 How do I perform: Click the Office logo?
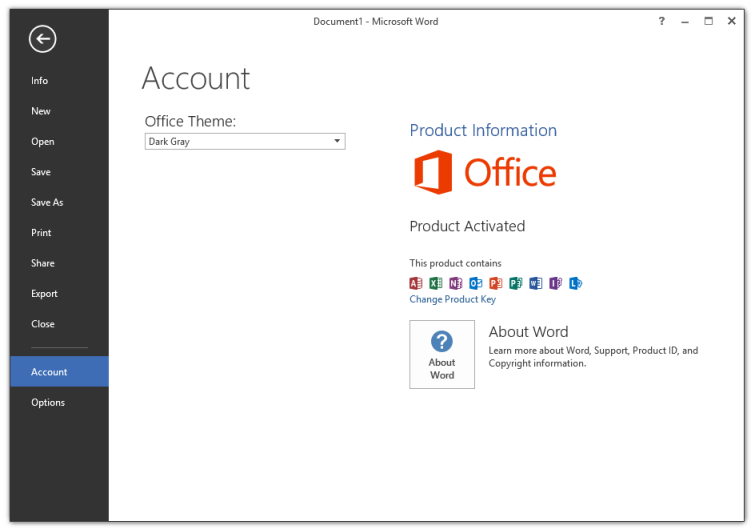(485, 172)
